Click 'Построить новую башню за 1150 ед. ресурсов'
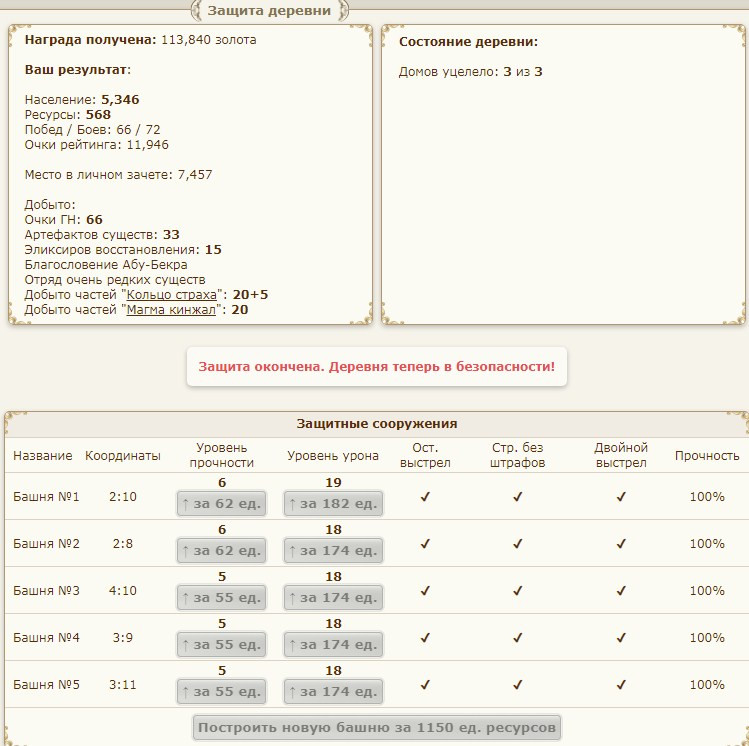This screenshot has width=749, height=746. point(377,726)
